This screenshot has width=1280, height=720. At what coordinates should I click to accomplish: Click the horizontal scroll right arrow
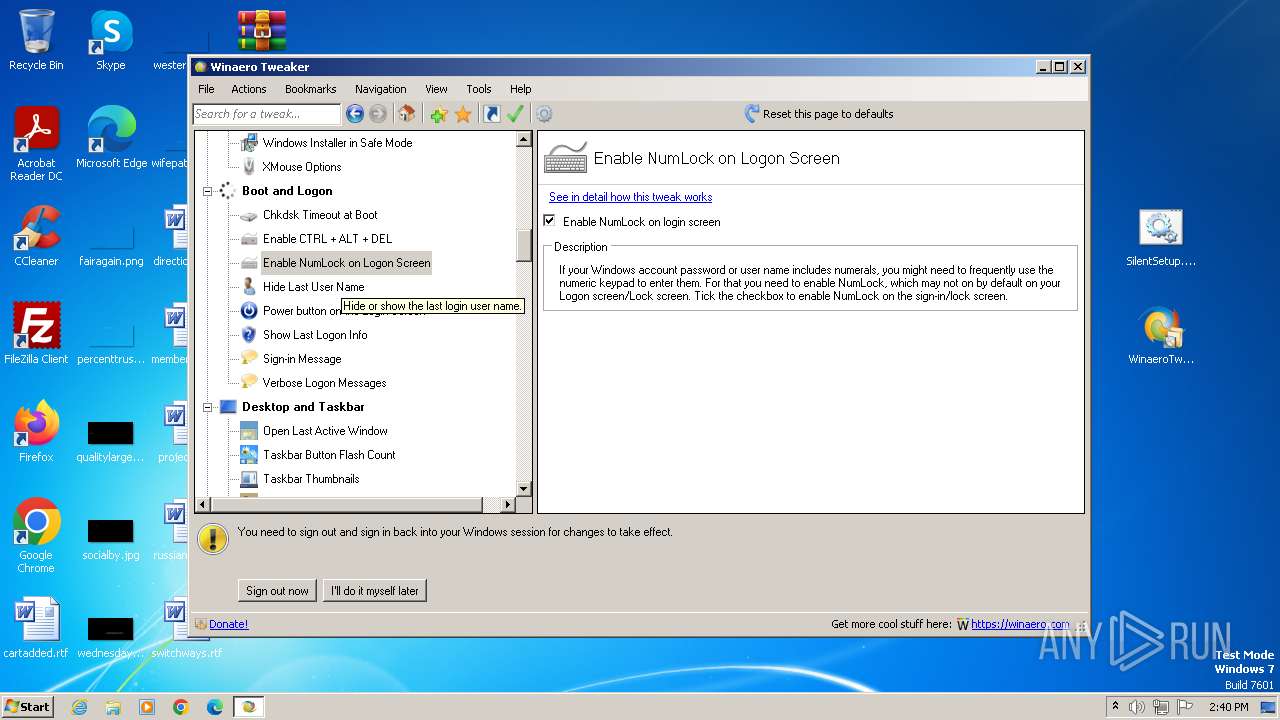tap(508, 505)
